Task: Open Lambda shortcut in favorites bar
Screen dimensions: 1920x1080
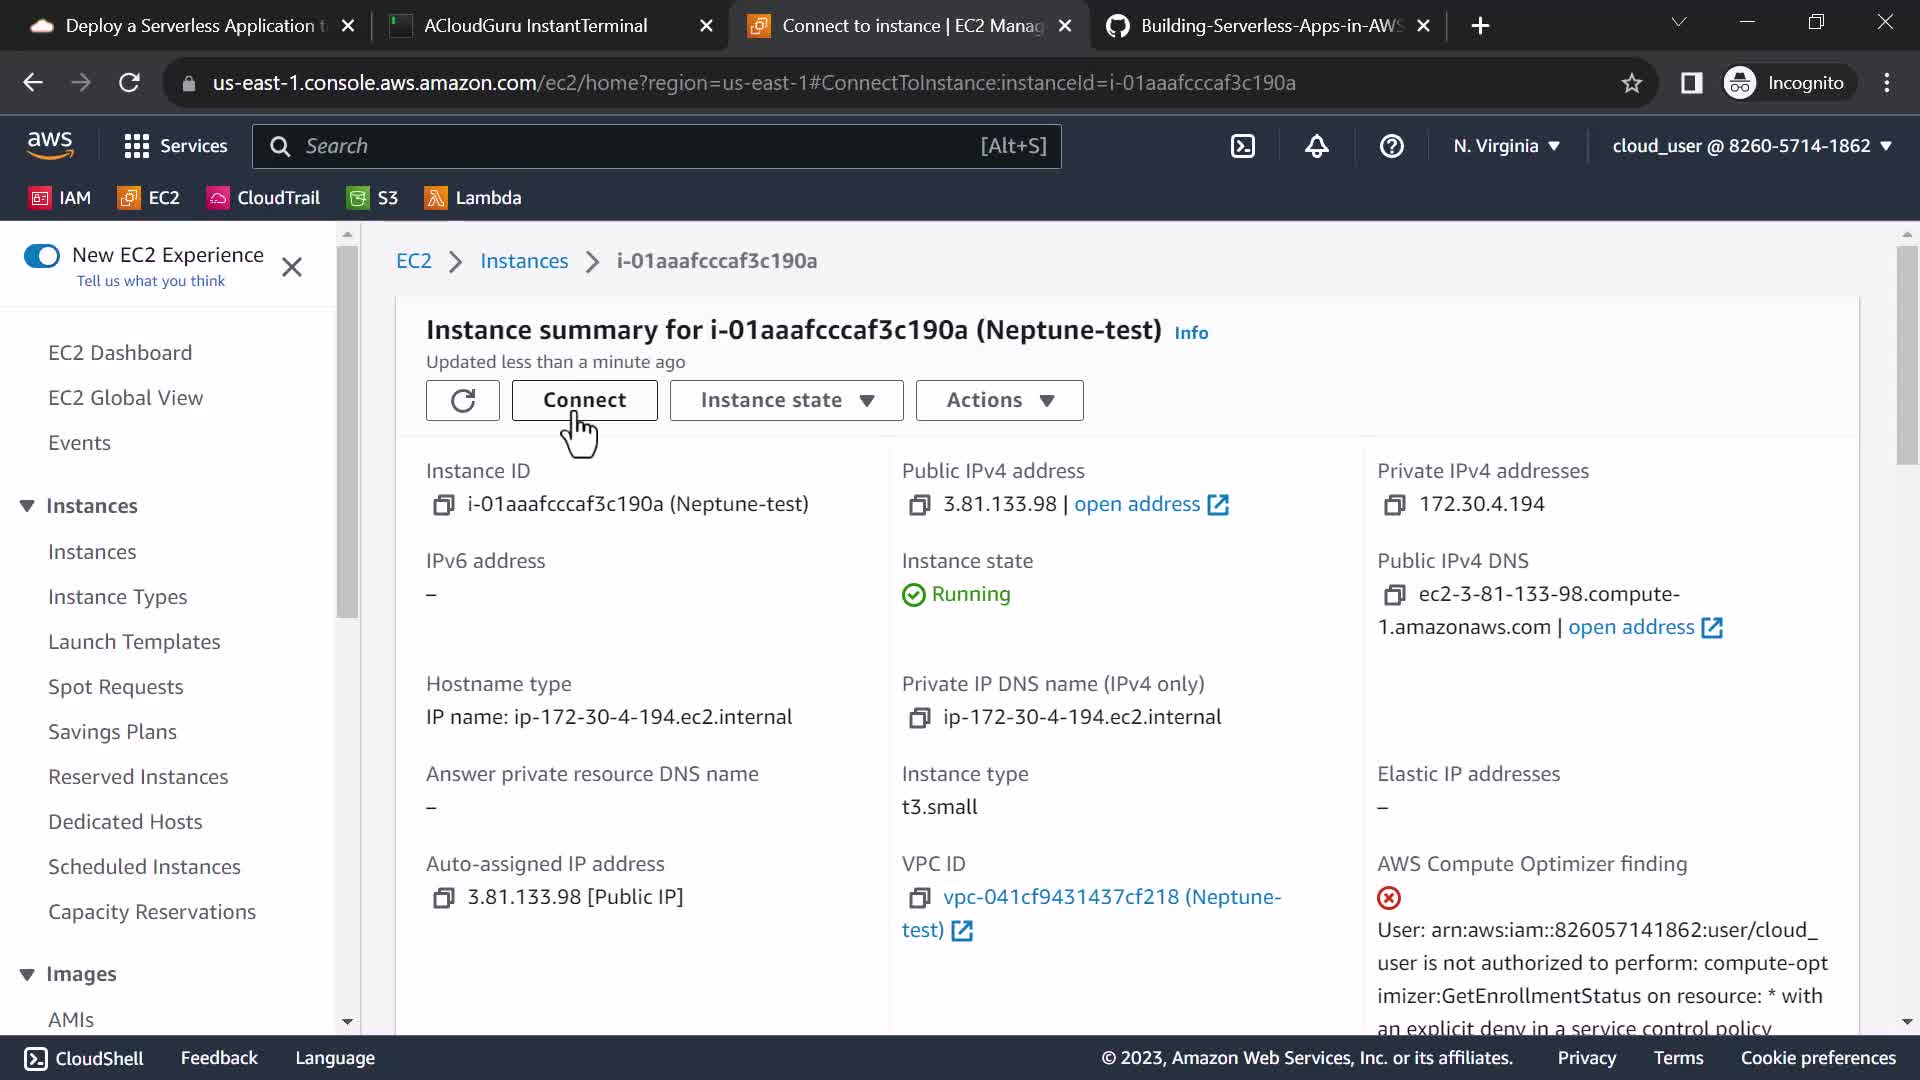Action: (x=473, y=198)
